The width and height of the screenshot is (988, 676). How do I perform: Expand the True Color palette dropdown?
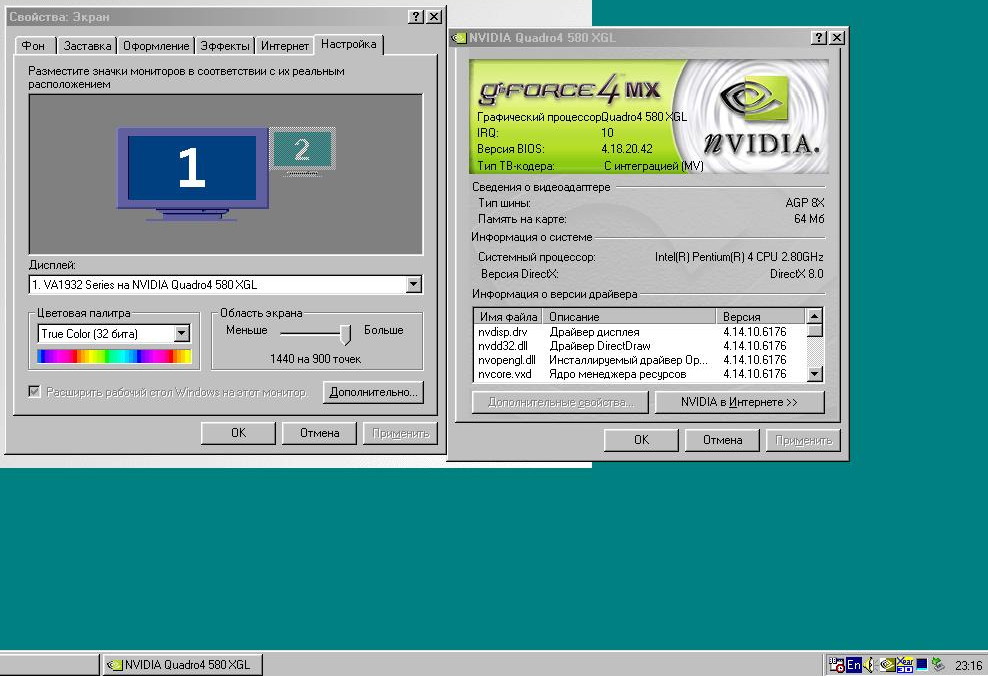tap(181, 333)
